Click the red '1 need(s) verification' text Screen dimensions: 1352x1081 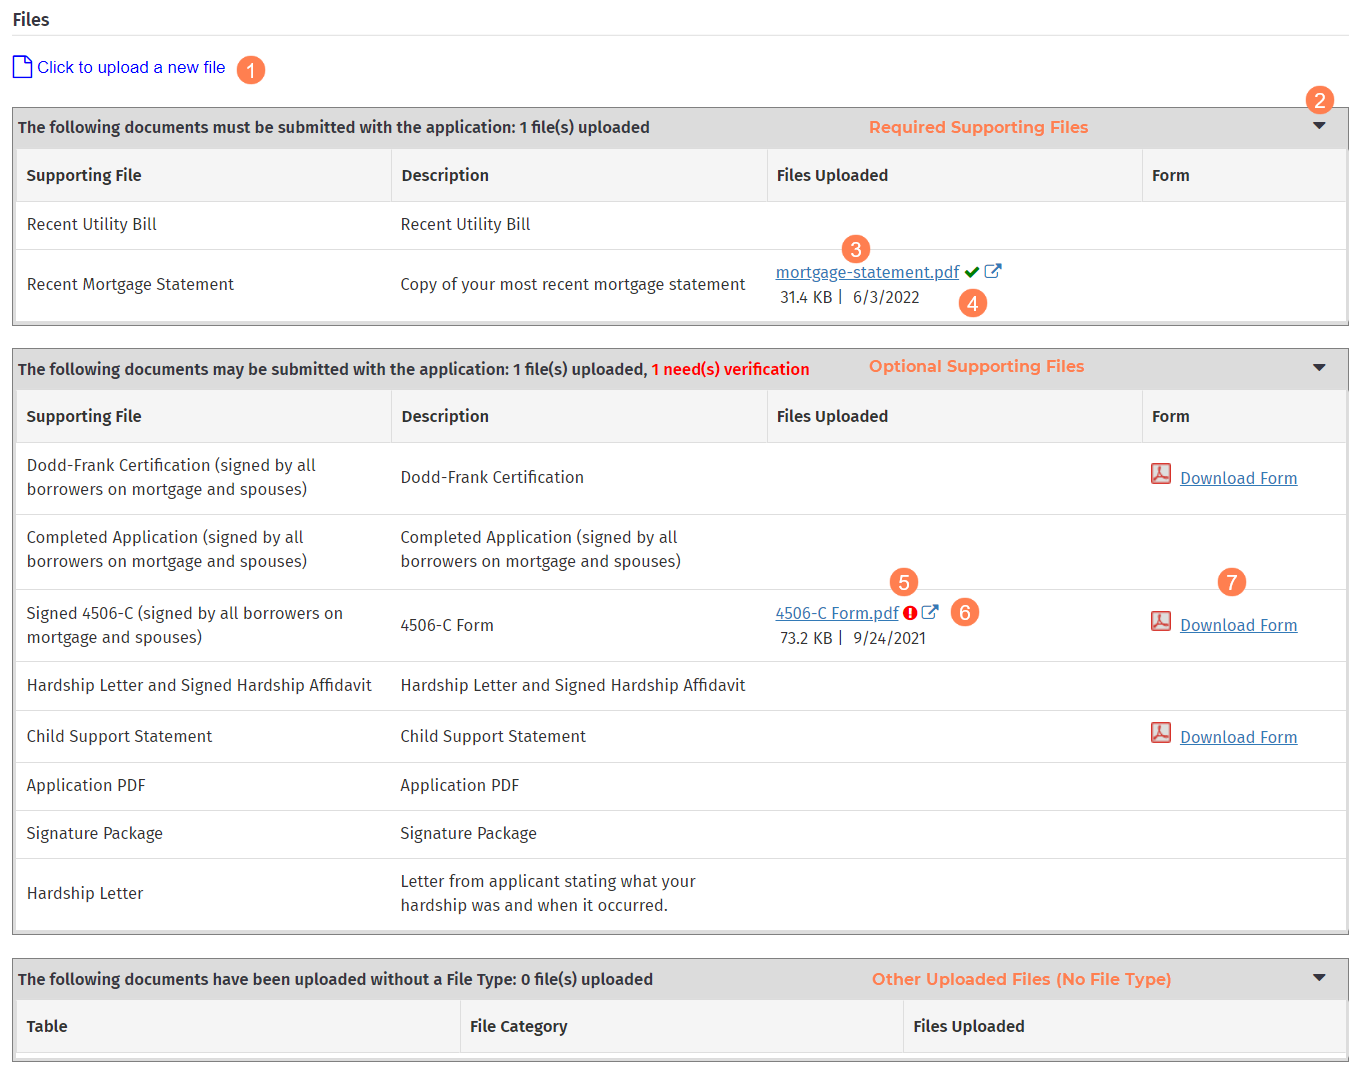tap(730, 369)
